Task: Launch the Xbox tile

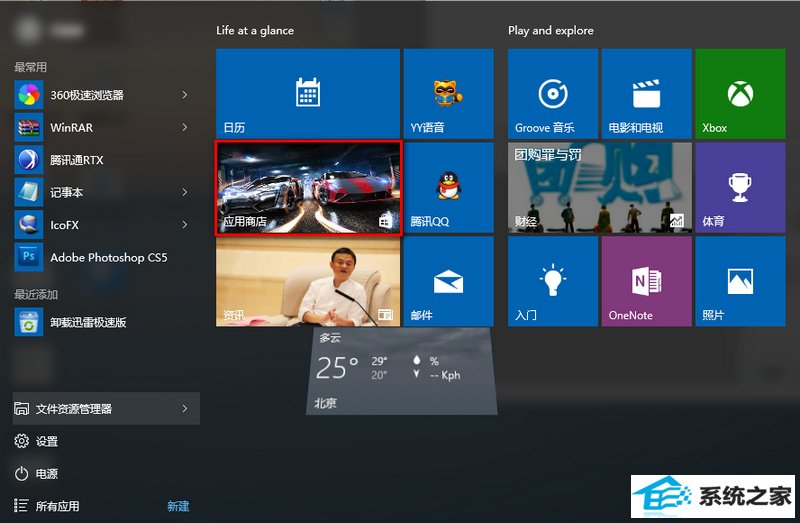Action: tap(740, 93)
